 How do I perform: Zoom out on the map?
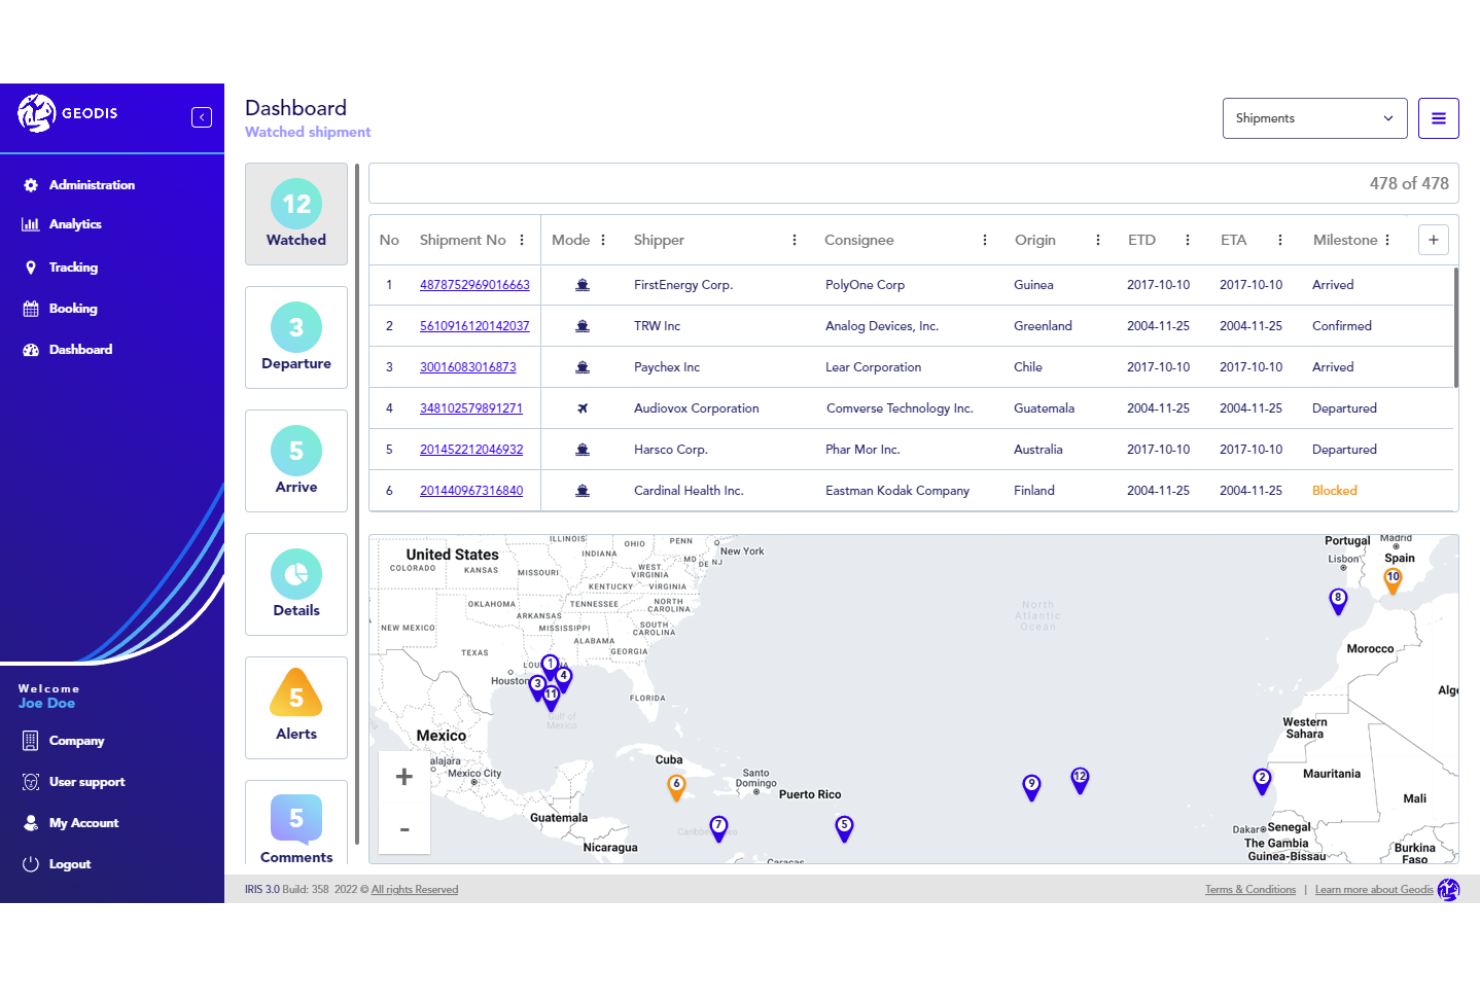click(404, 829)
